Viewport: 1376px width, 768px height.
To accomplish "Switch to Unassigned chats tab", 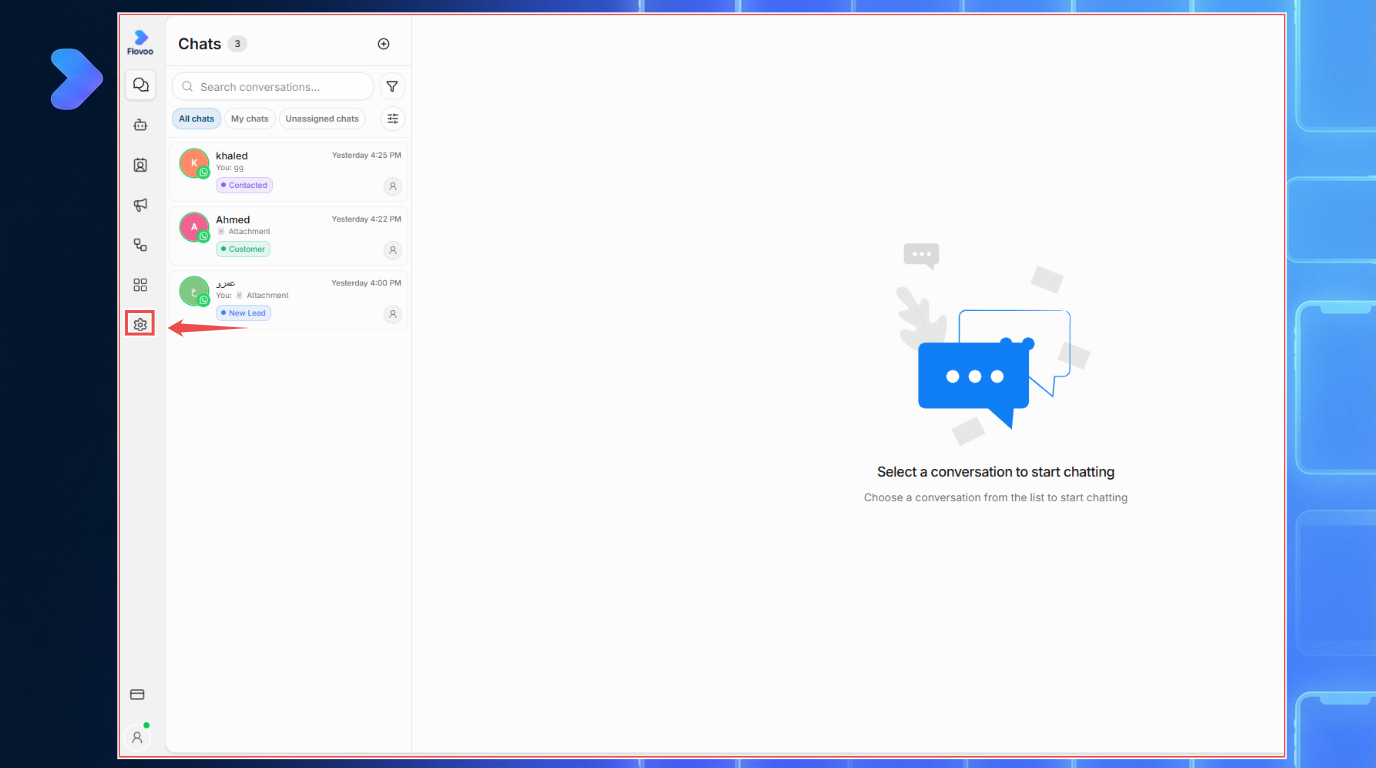I will pyautogui.click(x=322, y=119).
